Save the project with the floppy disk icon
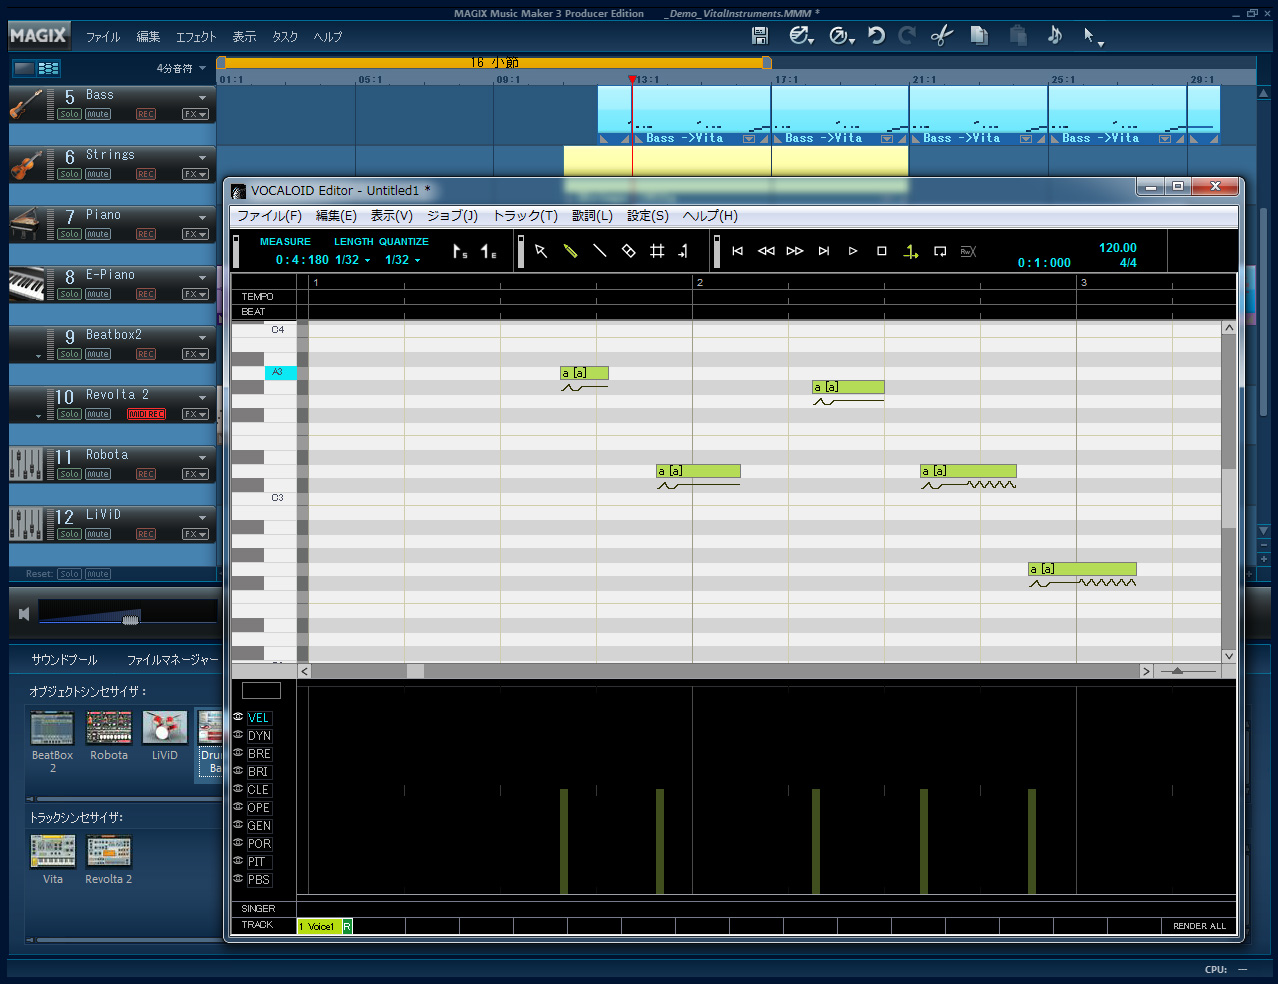 point(760,35)
